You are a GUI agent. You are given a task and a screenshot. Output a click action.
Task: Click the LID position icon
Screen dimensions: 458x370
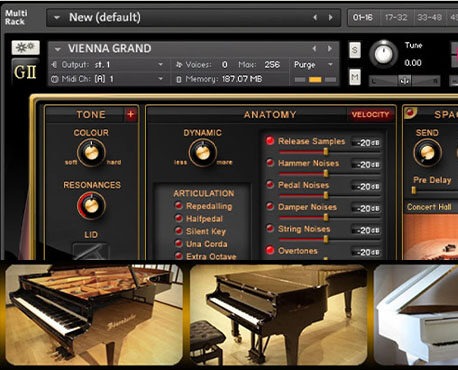[91, 251]
